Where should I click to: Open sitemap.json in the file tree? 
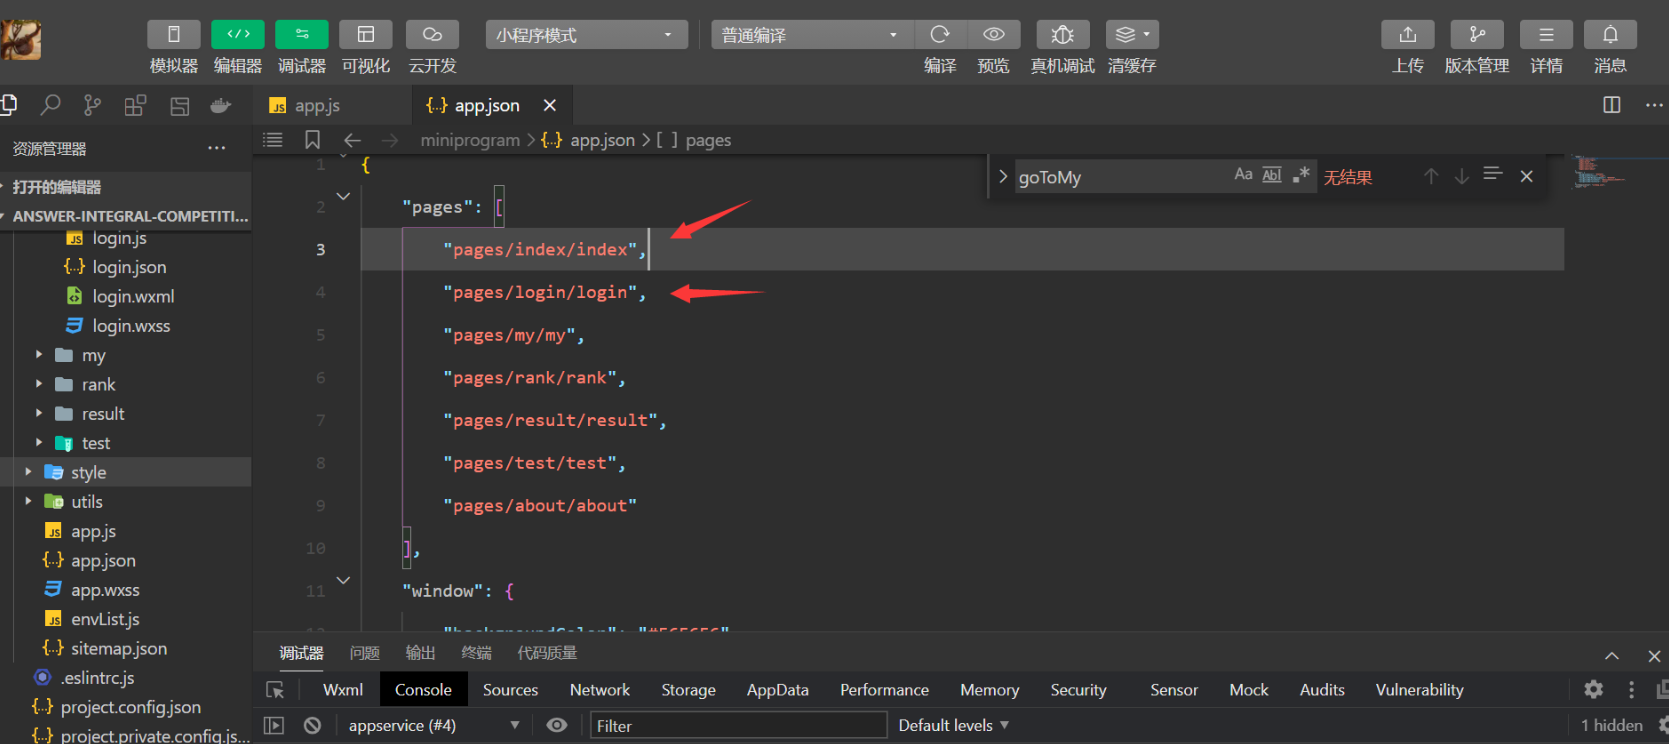click(118, 648)
